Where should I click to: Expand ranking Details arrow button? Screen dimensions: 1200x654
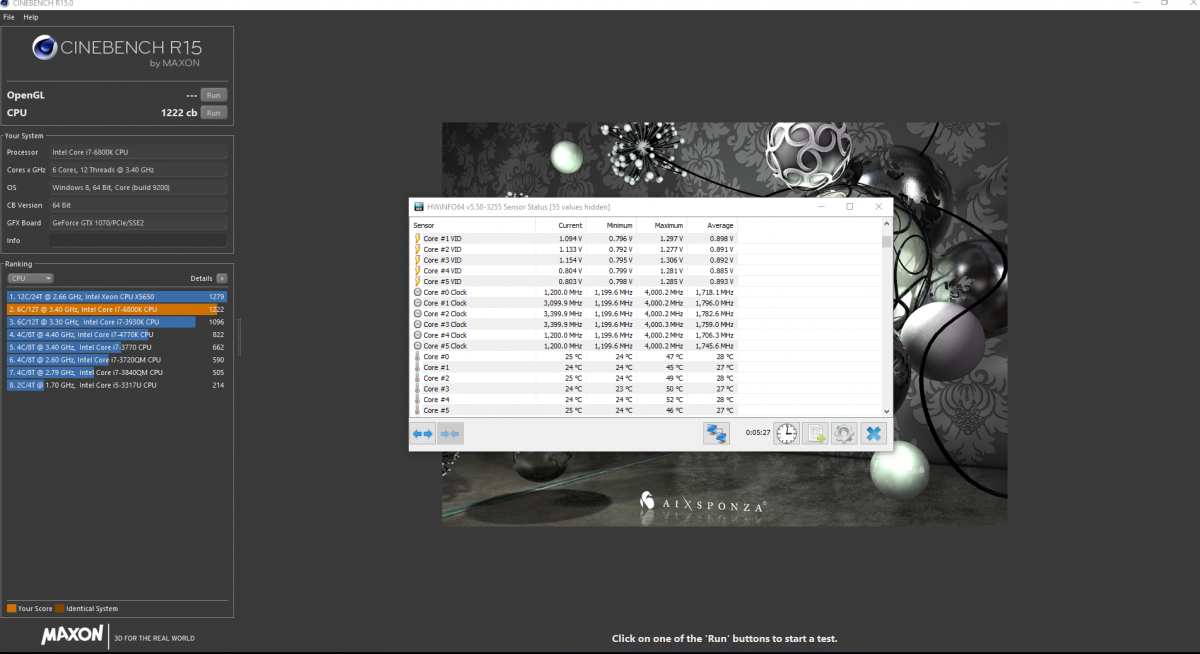tap(222, 278)
